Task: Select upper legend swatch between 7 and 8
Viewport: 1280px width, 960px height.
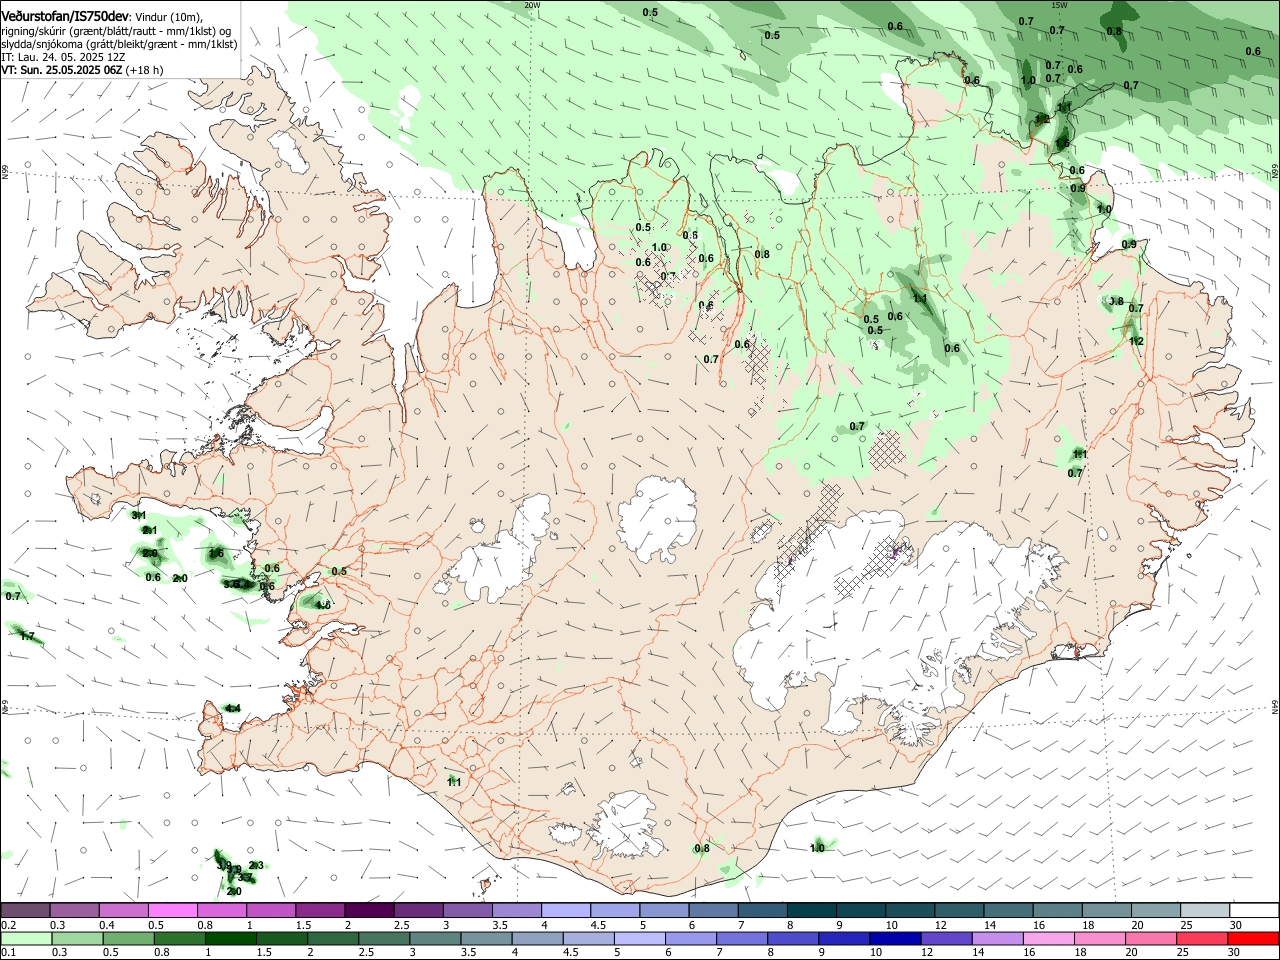Action: (x=762, y=910)
